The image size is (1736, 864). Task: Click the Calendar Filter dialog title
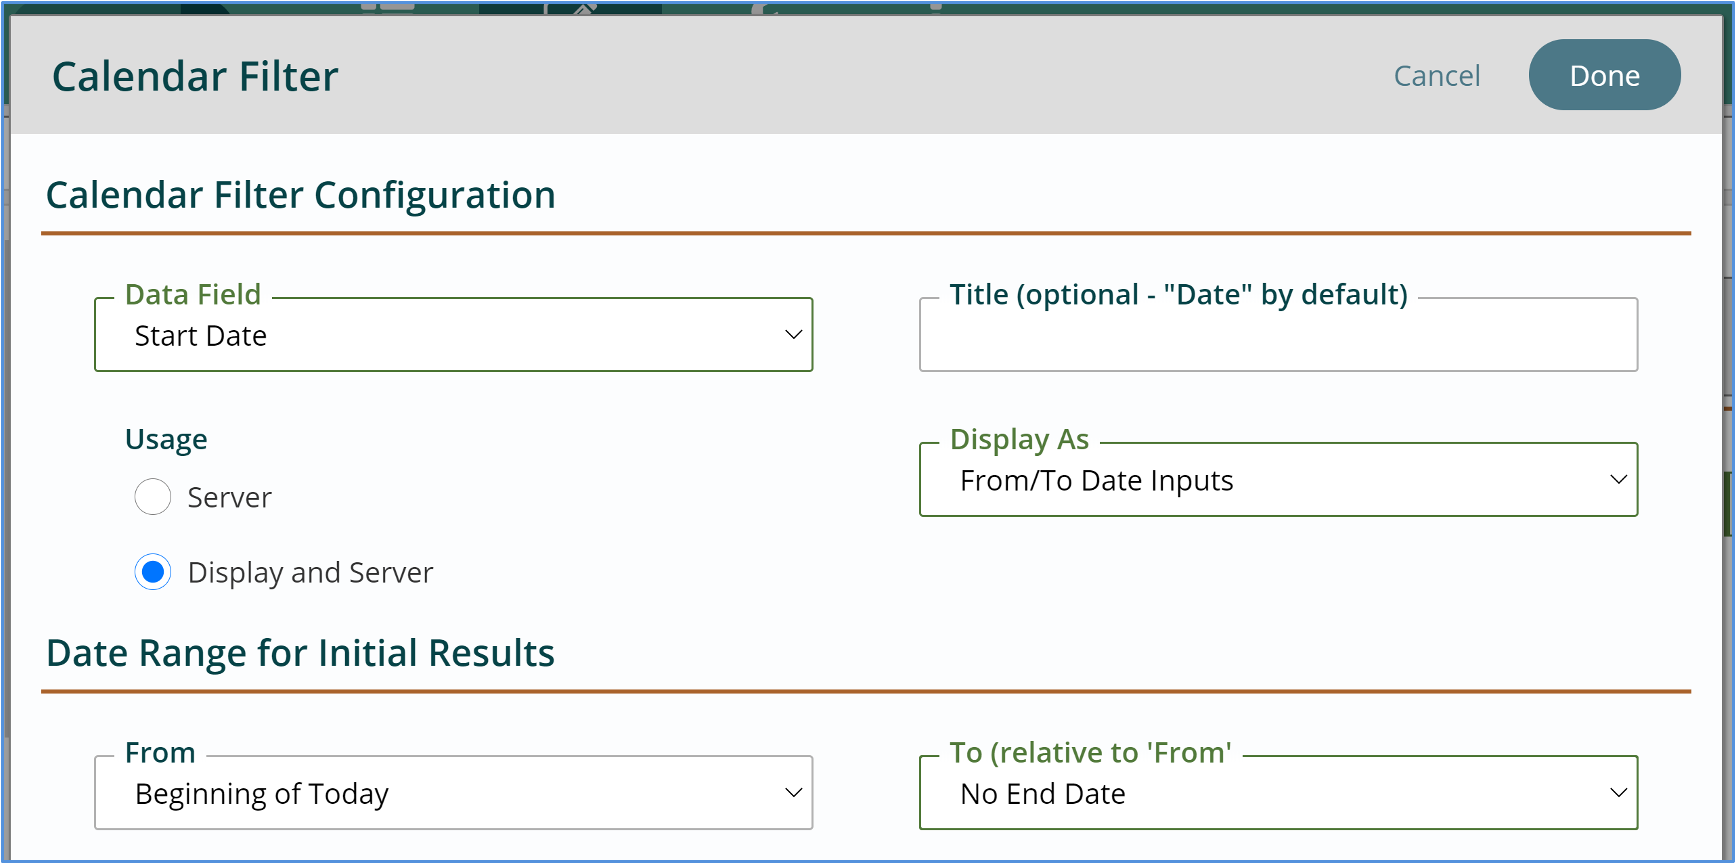coord(195,77)
